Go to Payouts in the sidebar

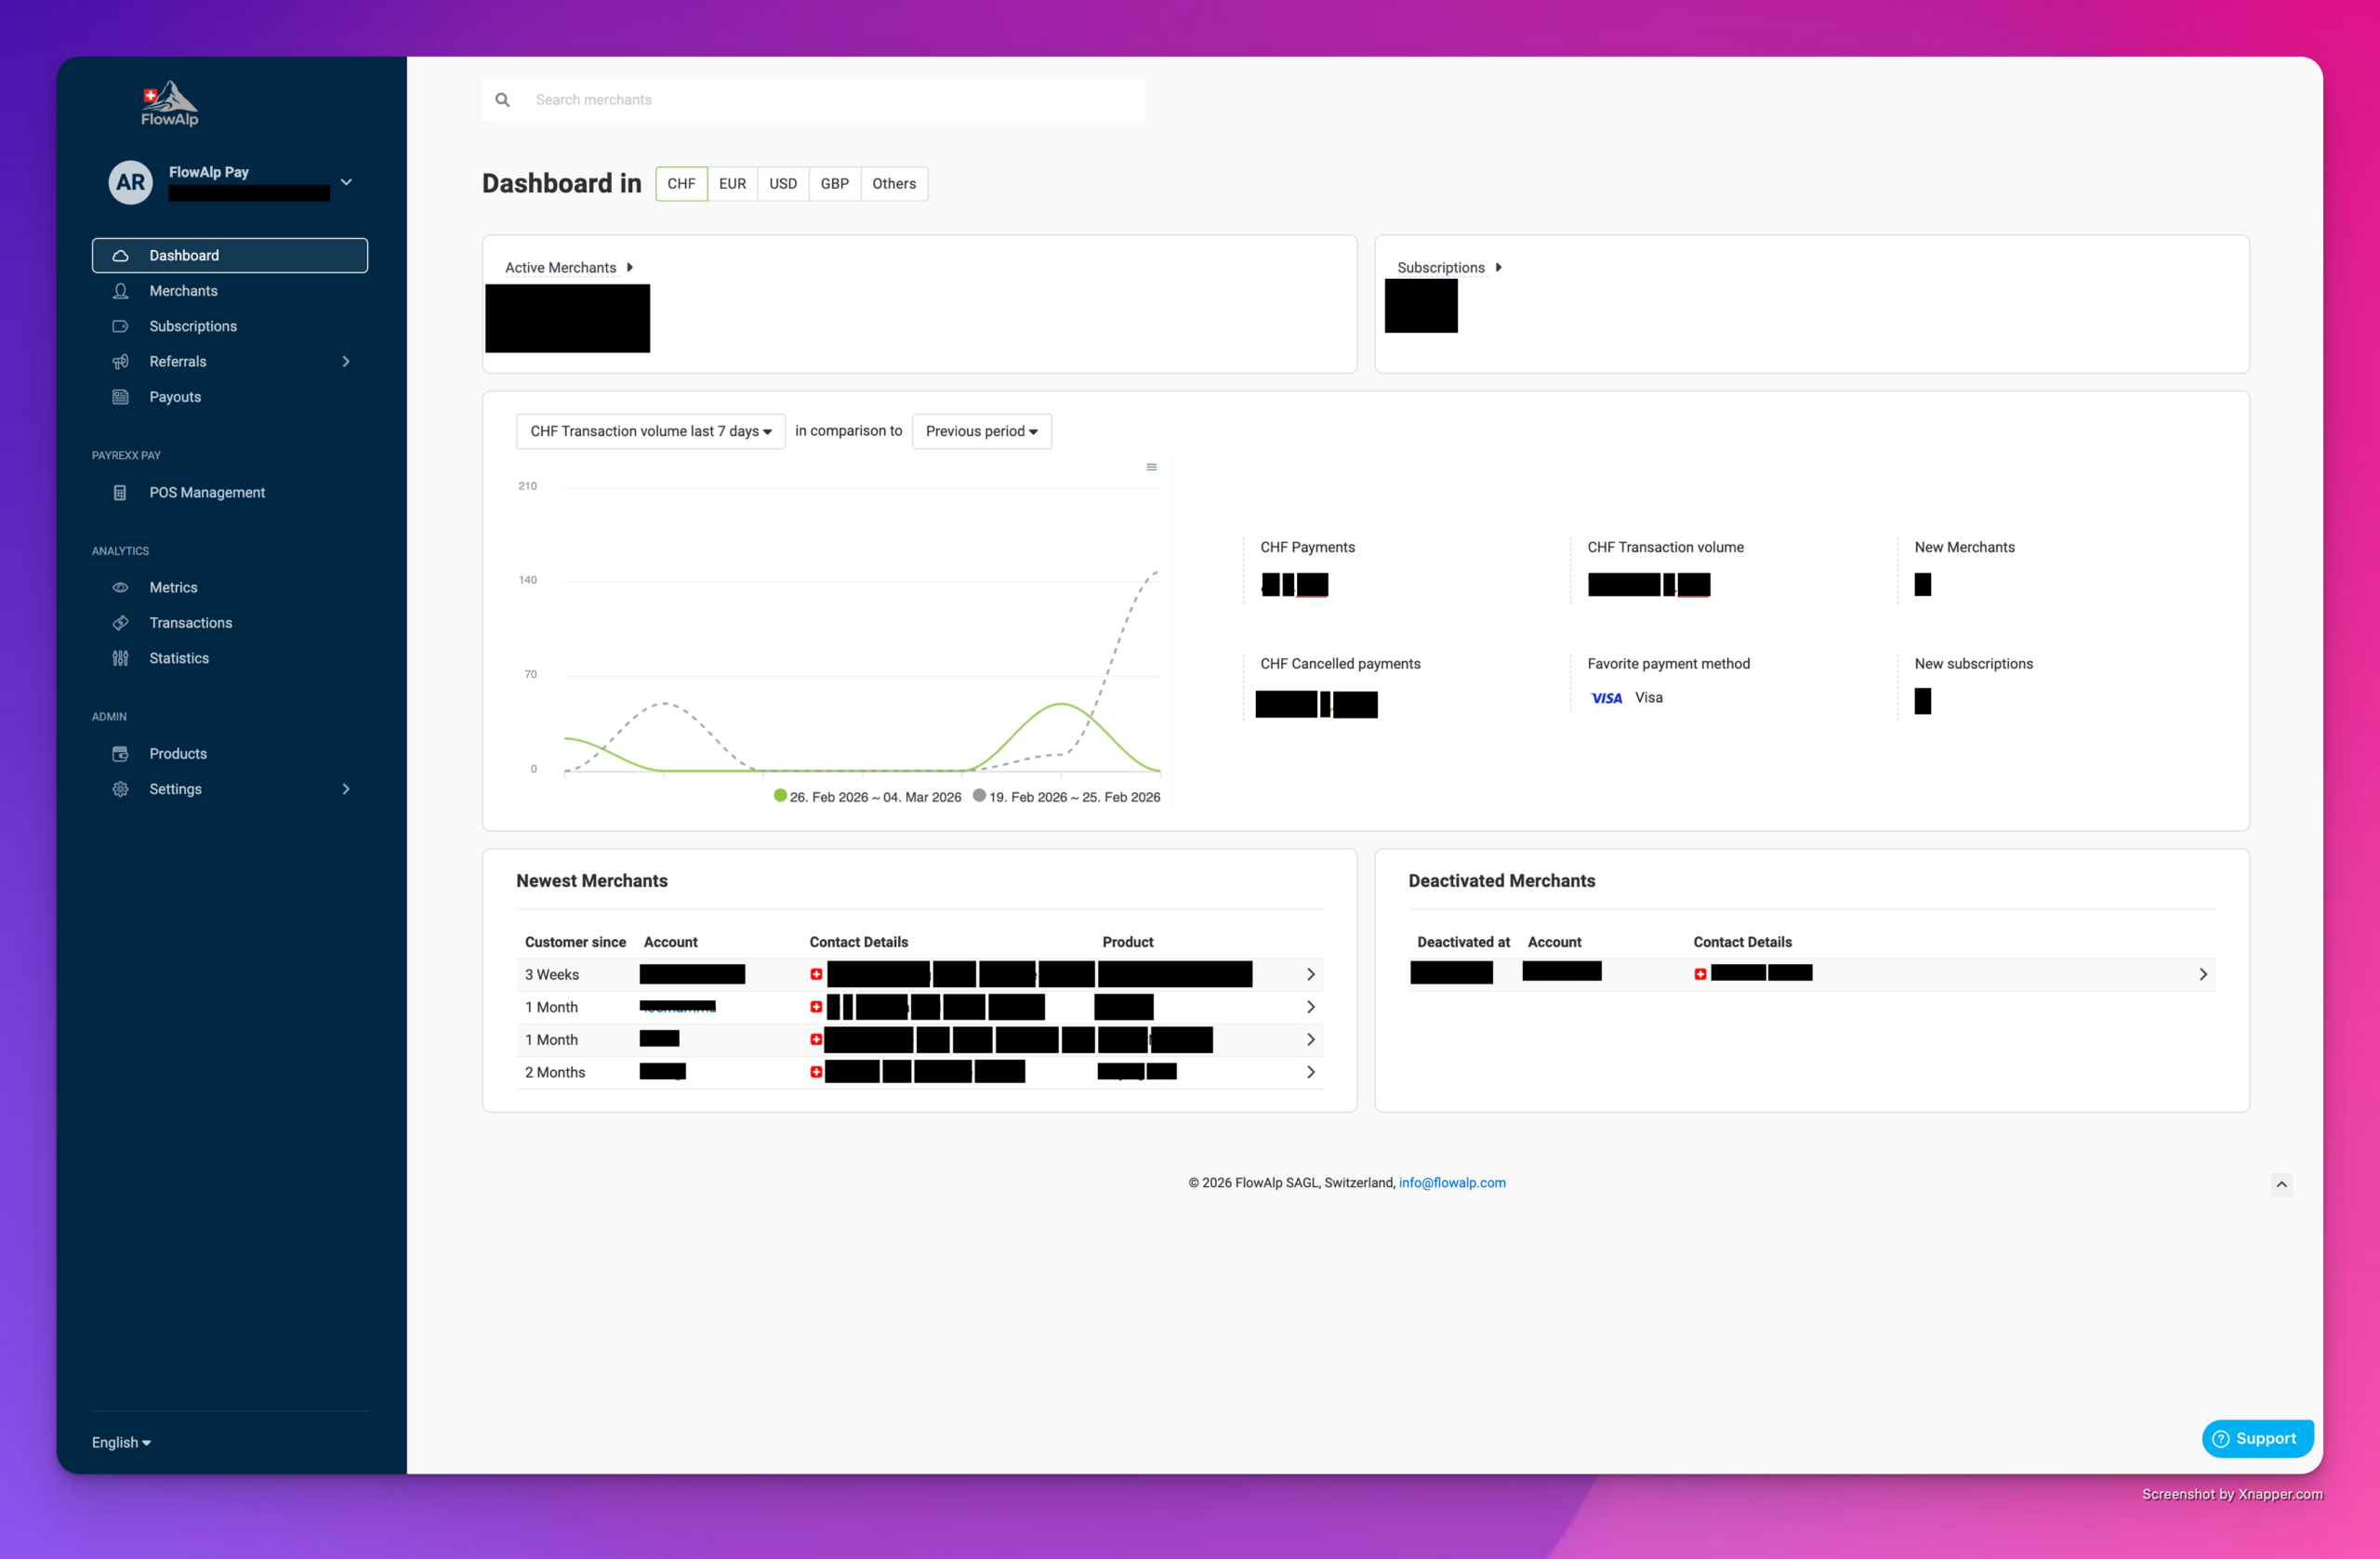175,397
